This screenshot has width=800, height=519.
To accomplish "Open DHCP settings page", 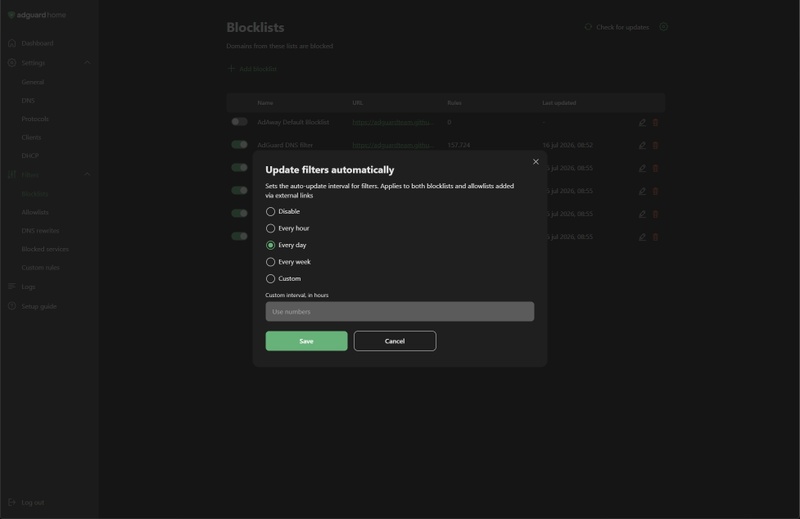I will click(30, 156).
